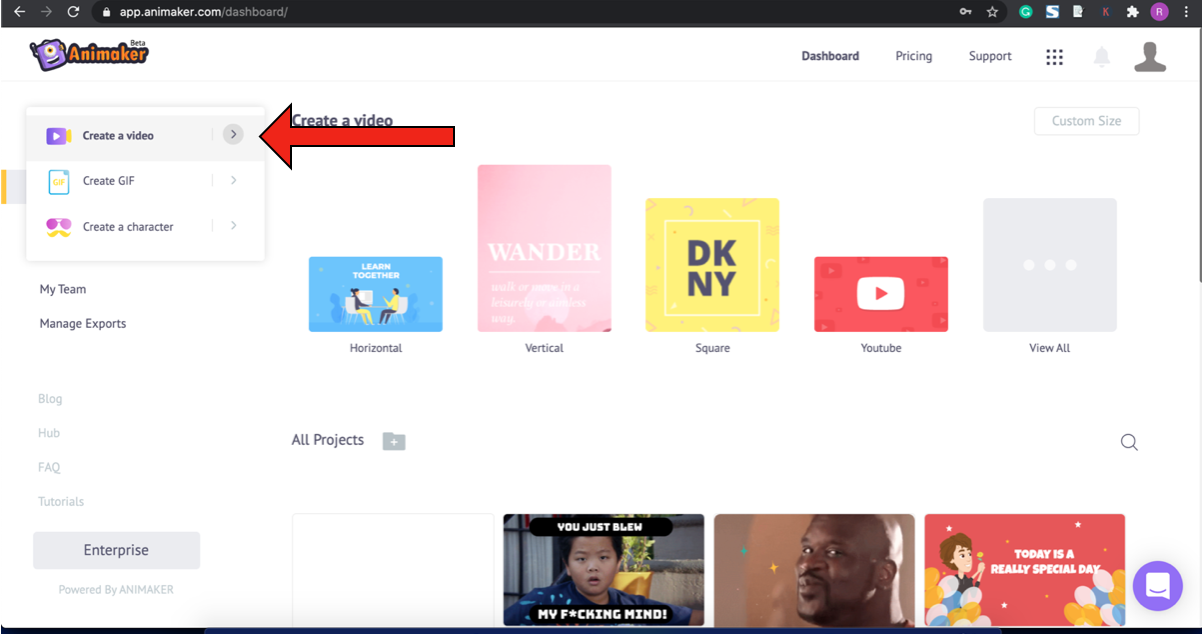The width and height of the screenshot is (1202, 634).
Task: Open the apps grid menu
Action: point(1054,57)
